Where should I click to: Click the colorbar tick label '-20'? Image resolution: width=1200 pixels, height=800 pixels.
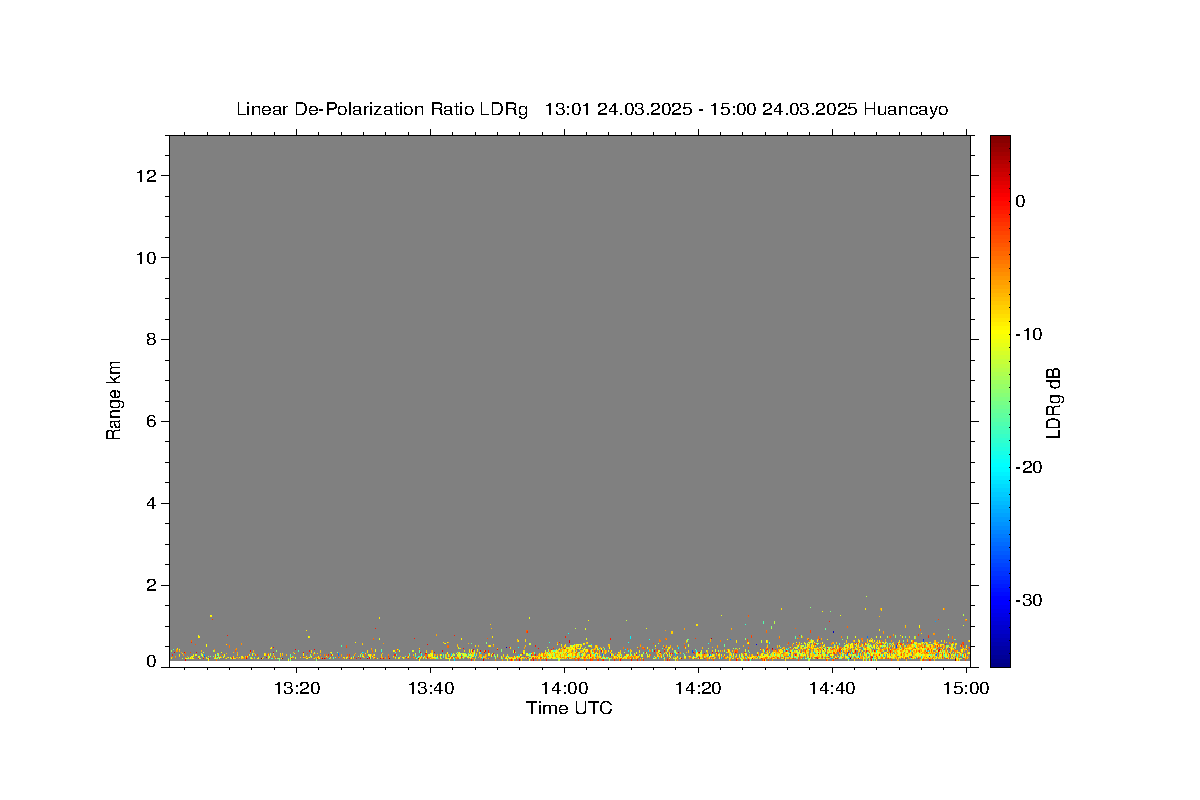[x=1030, y=467]
